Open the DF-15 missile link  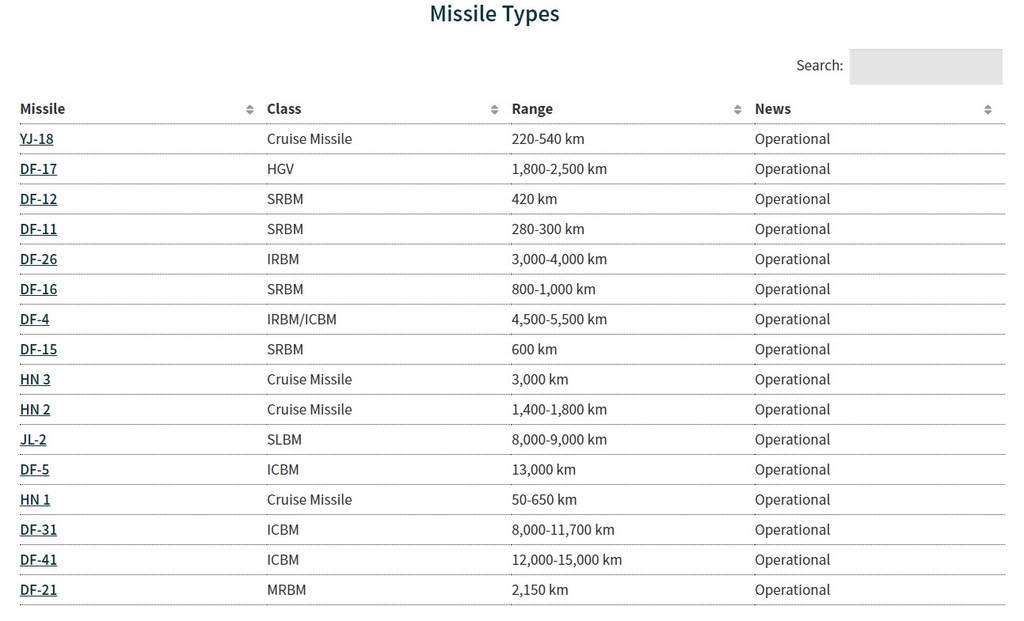point(38,349)
